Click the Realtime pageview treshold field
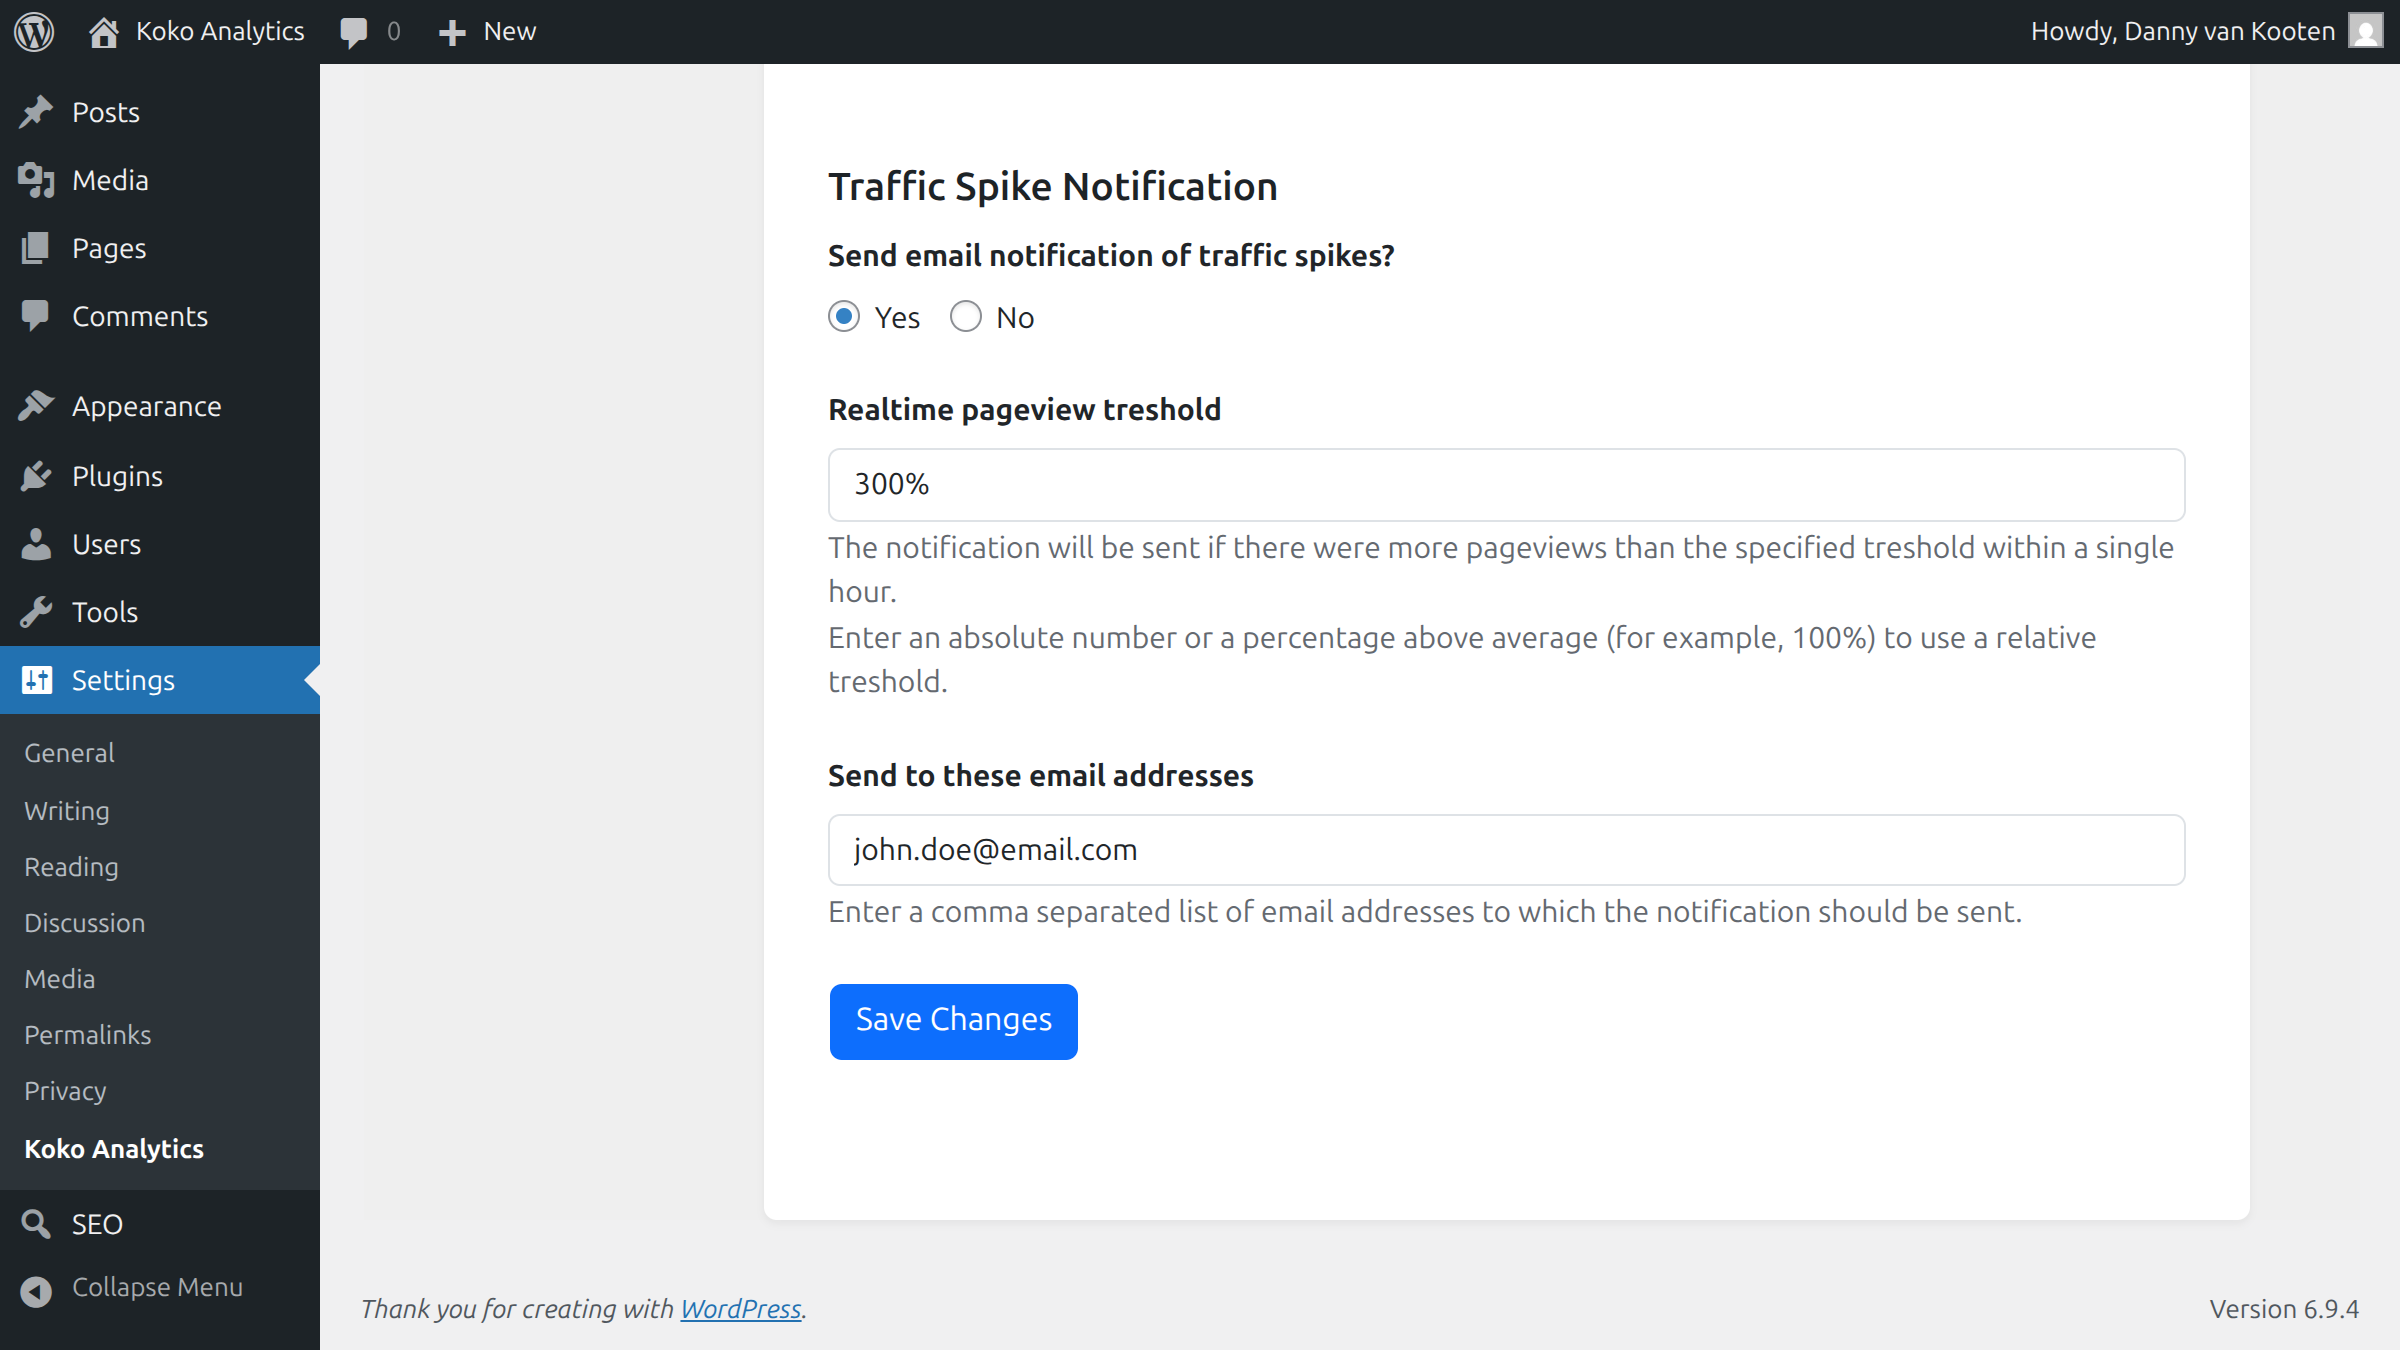This screenshot has width=2400, height=1350. (x=1506, y=485)
